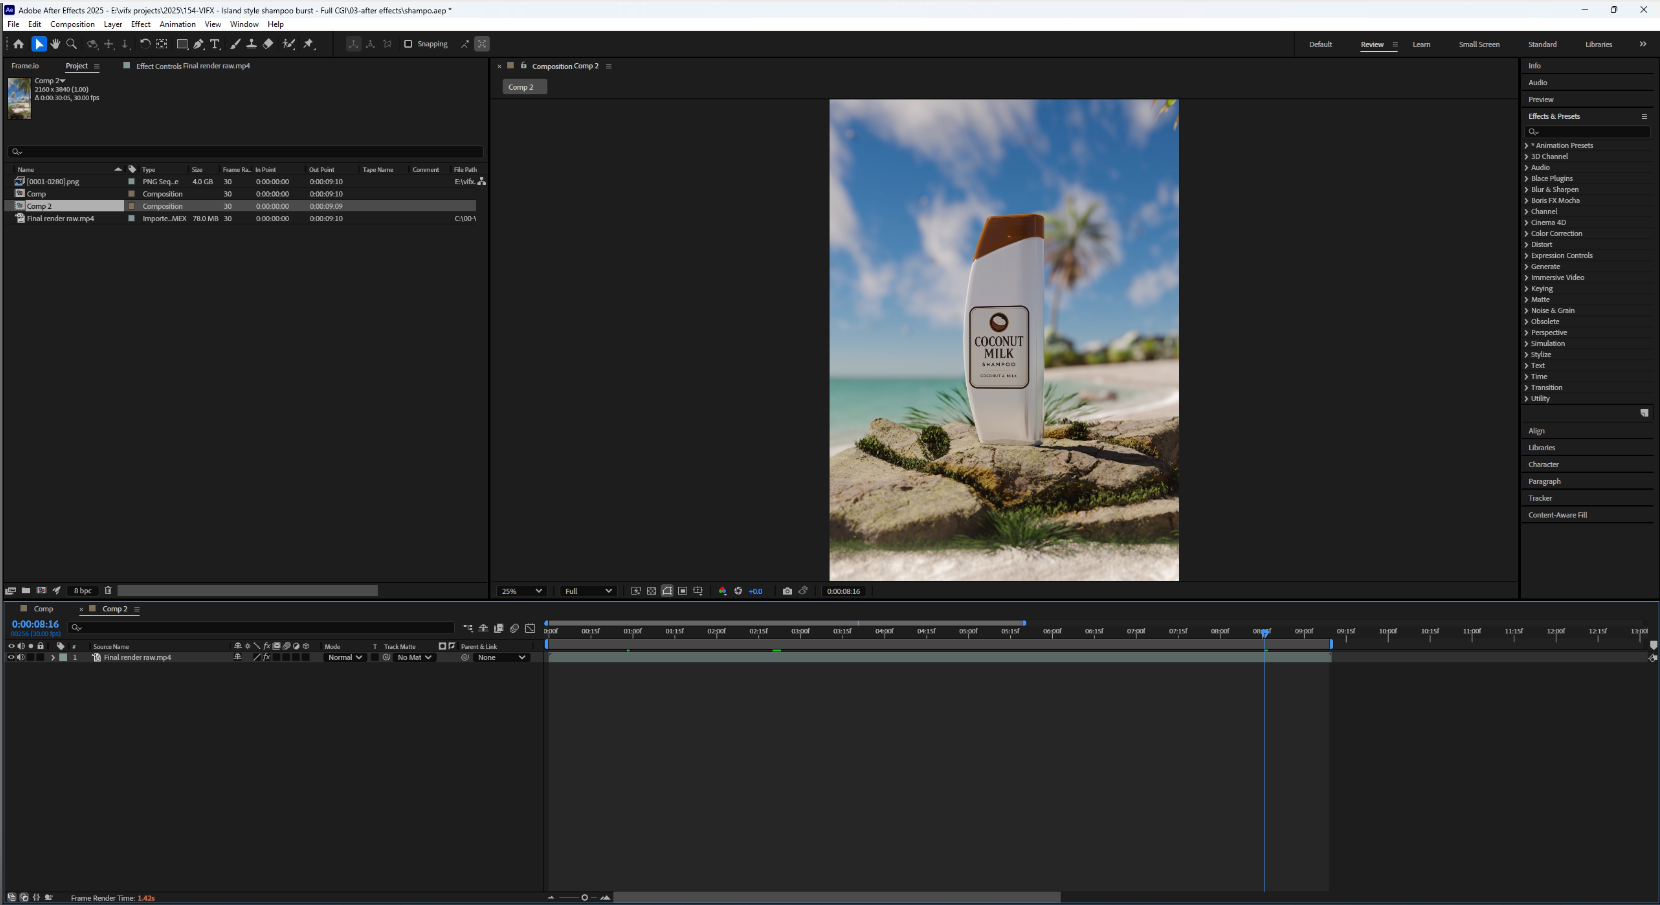Screen dimensions: 1660x905
Task: Select the Eraser tool
Action: click(268, 44)
